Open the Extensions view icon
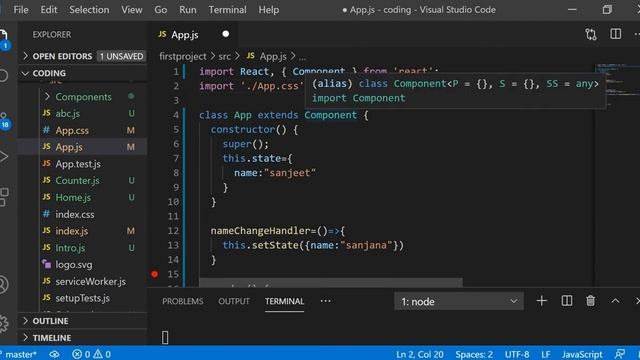640x360 pixels. pos(4,197)
